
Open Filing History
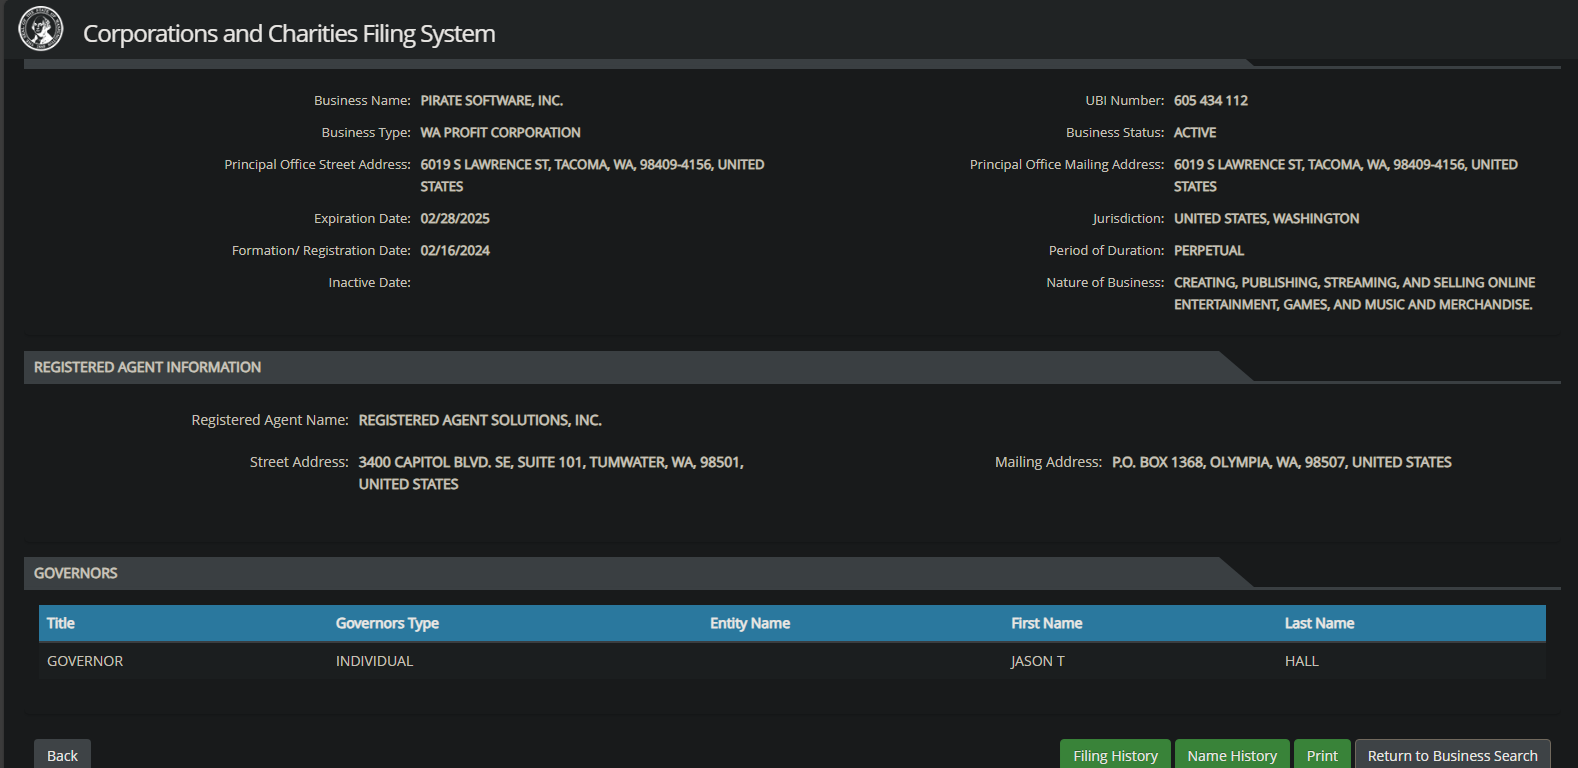[1115, 755]
